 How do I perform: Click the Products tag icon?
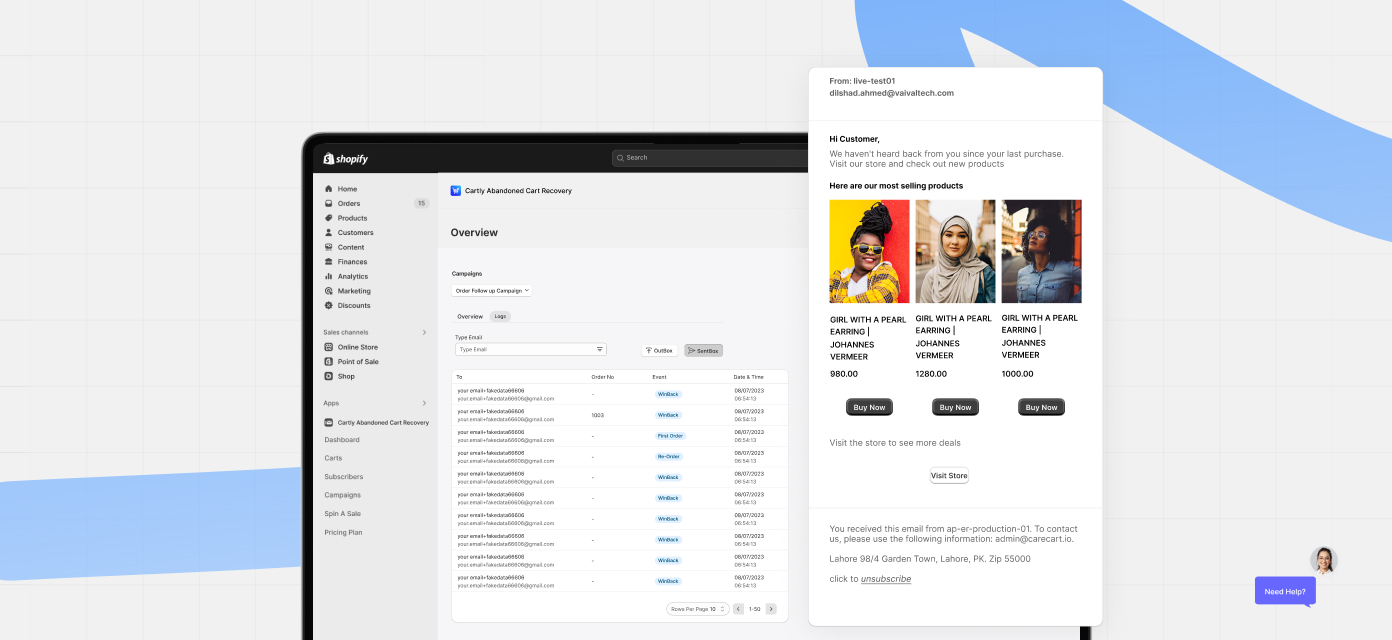329,218
